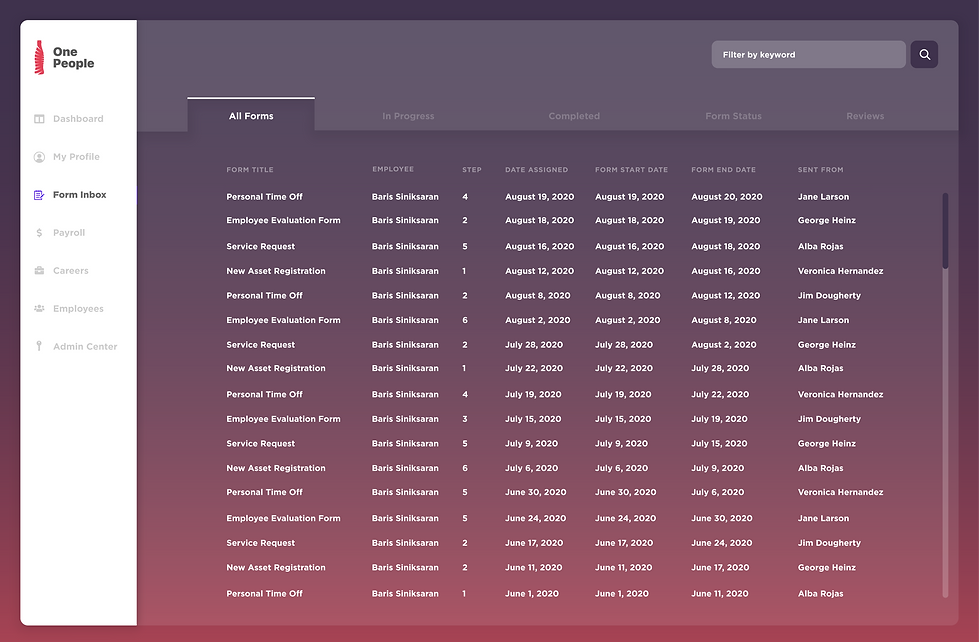Viewport: 979px width, 642px height.
Task: Sort by the Form Title column header
Action: point(250,170)
